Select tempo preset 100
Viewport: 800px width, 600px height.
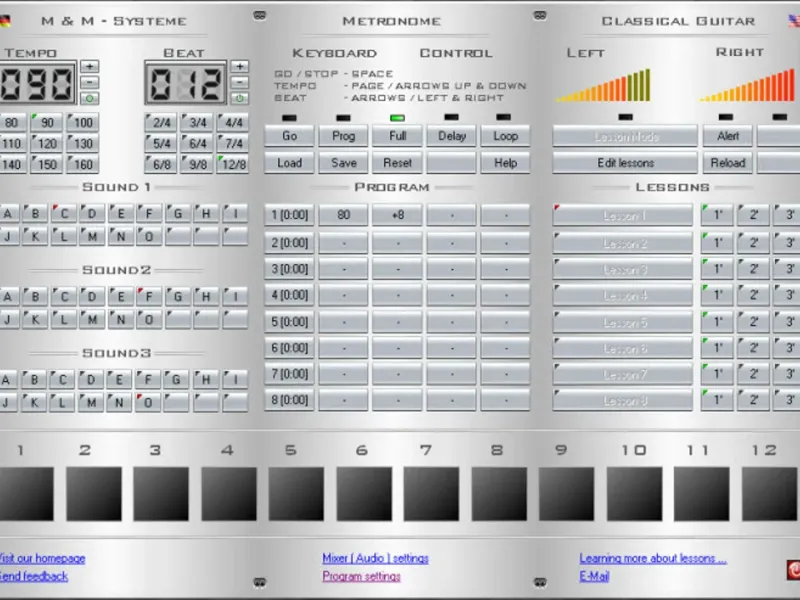coord(83,122)
